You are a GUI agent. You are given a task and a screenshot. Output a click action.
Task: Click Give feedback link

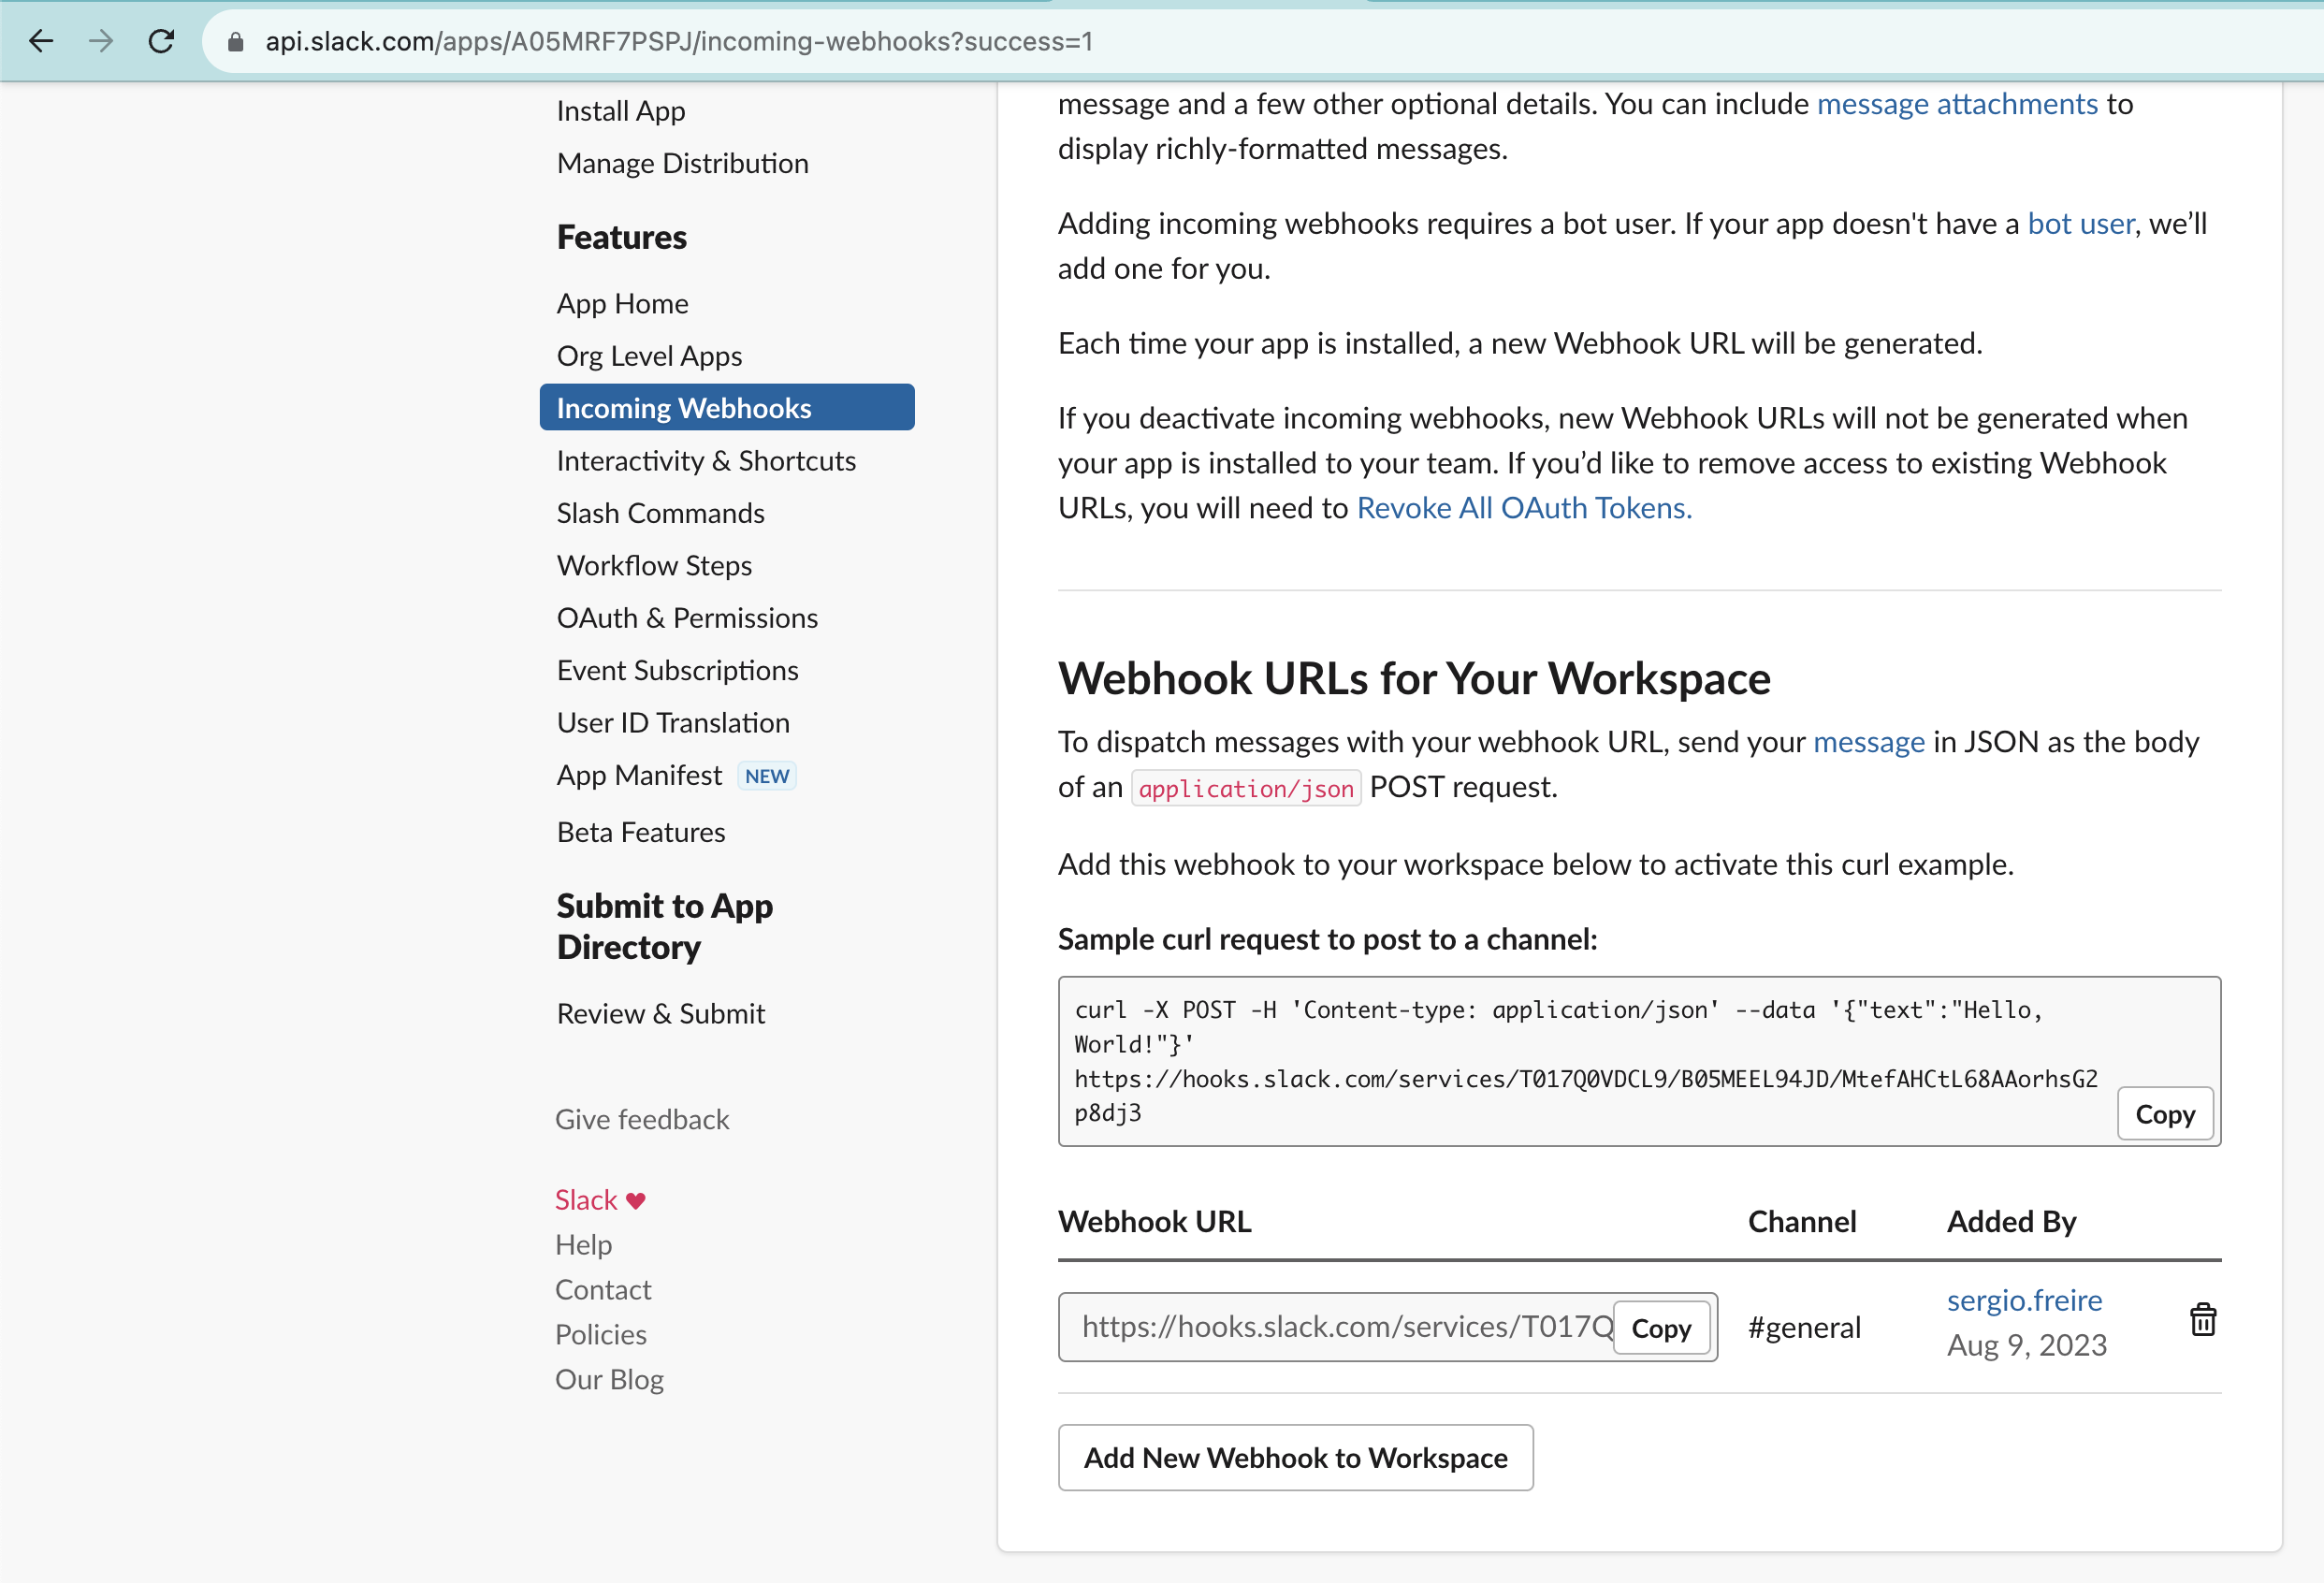(642, 1120)
